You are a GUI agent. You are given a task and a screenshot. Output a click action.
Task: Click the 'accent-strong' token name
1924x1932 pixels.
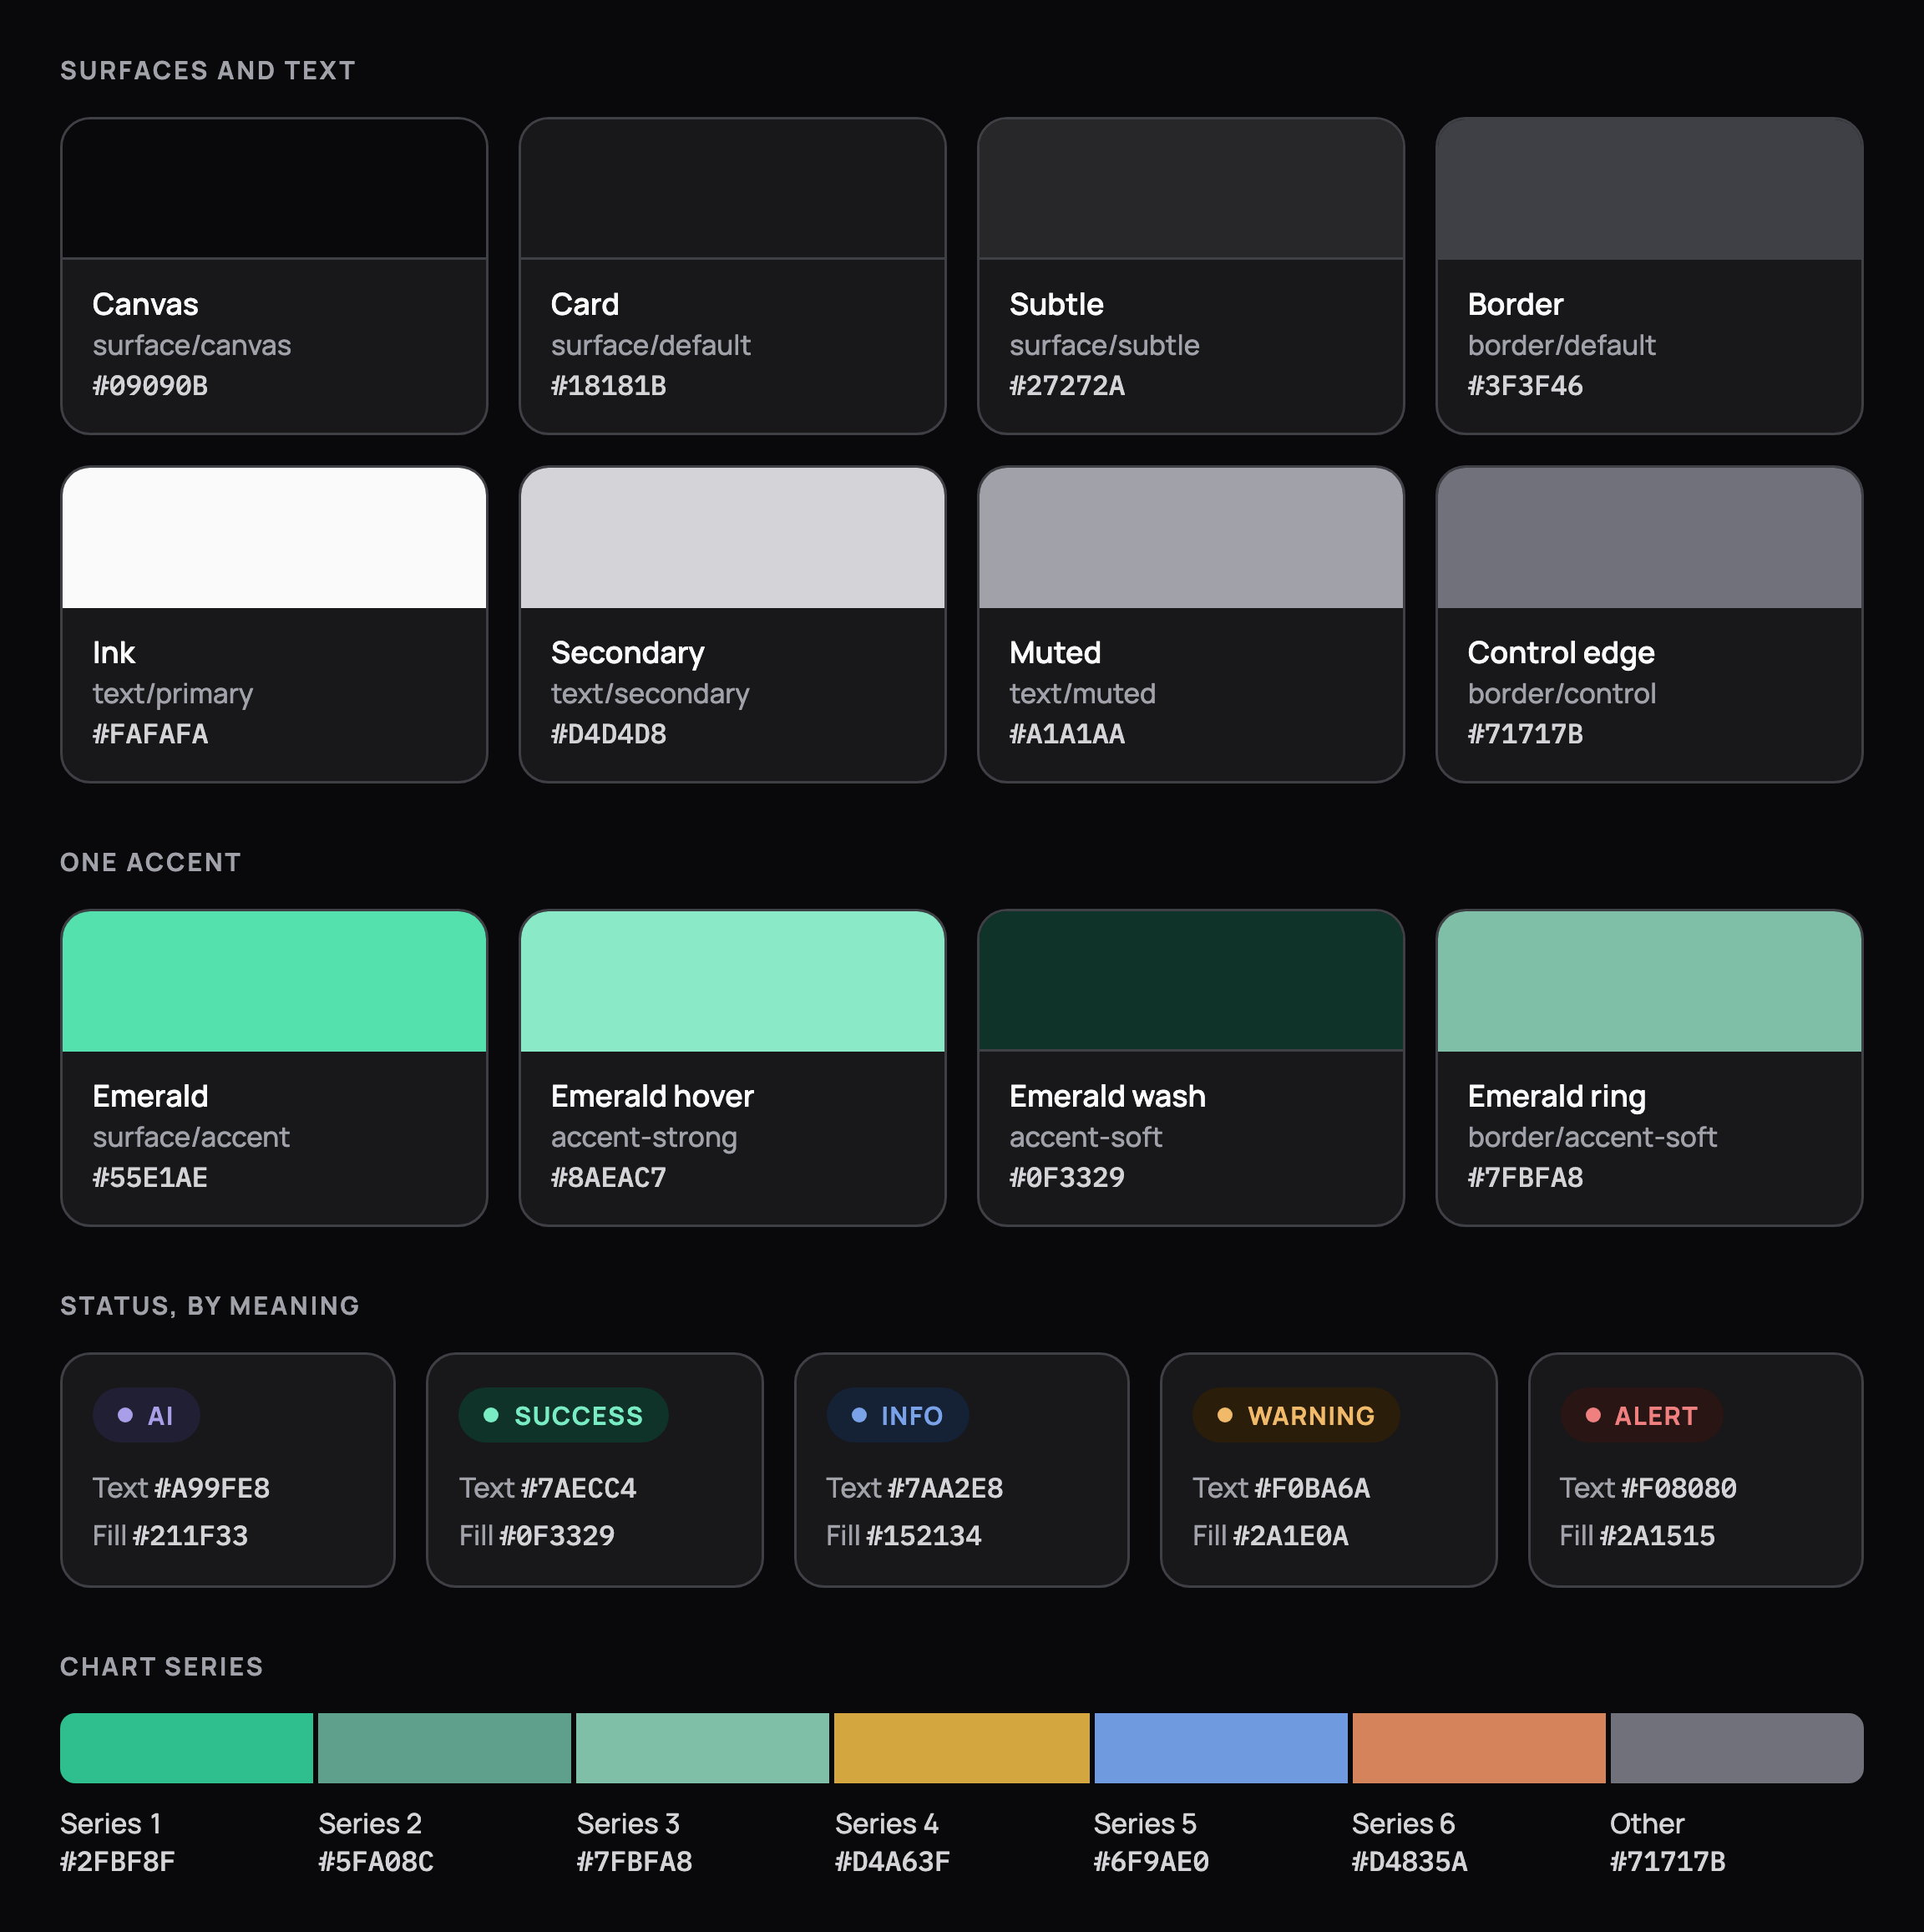(644, 1137)
